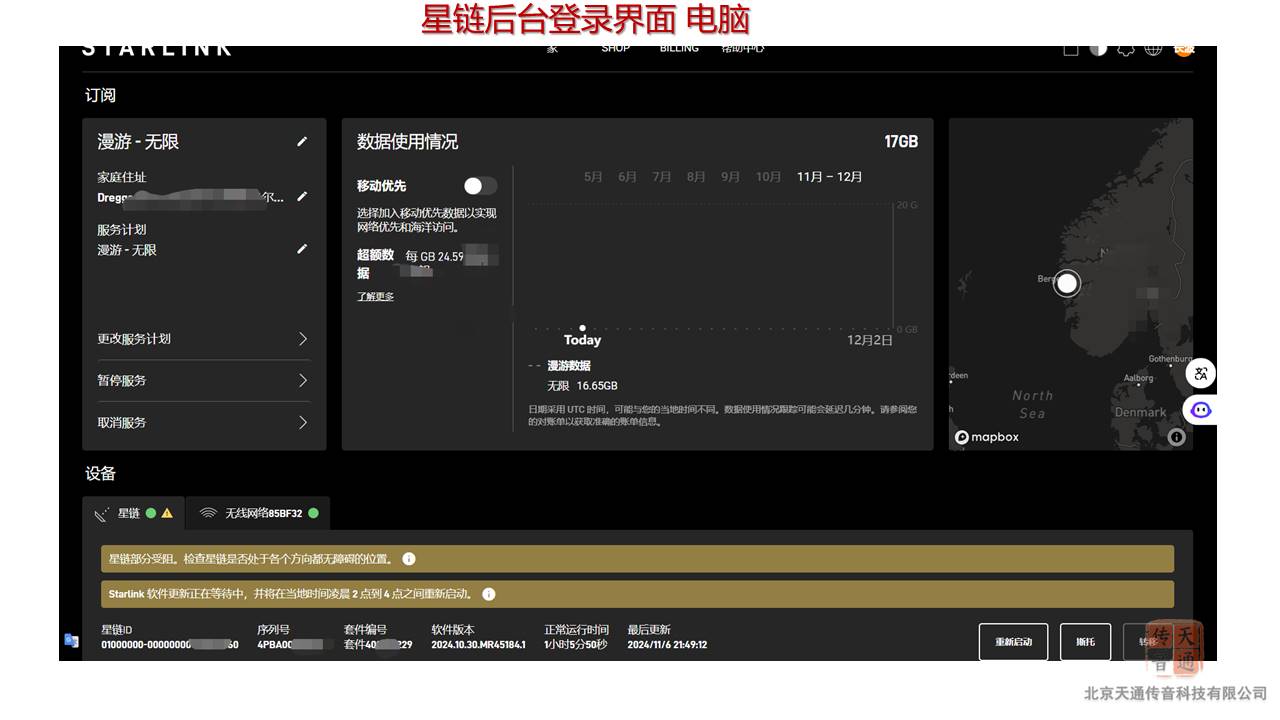Open the mapbox logo link
Image resolution: width=1280 pixels, height=720 pixels.
(987, 437)
